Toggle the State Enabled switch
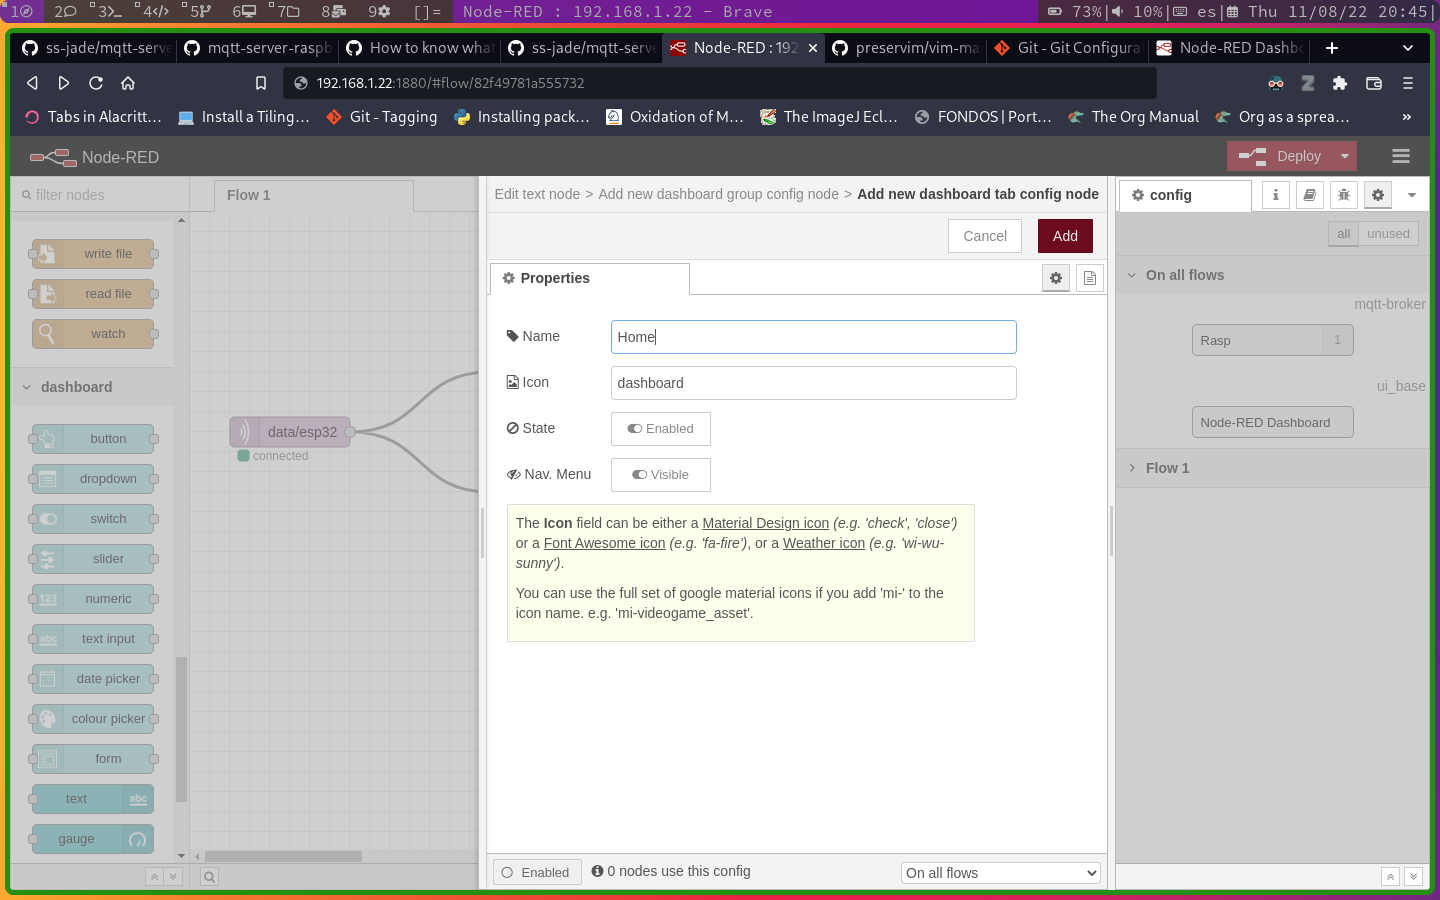Viewport: 1440px width, 900px height. 660,429
